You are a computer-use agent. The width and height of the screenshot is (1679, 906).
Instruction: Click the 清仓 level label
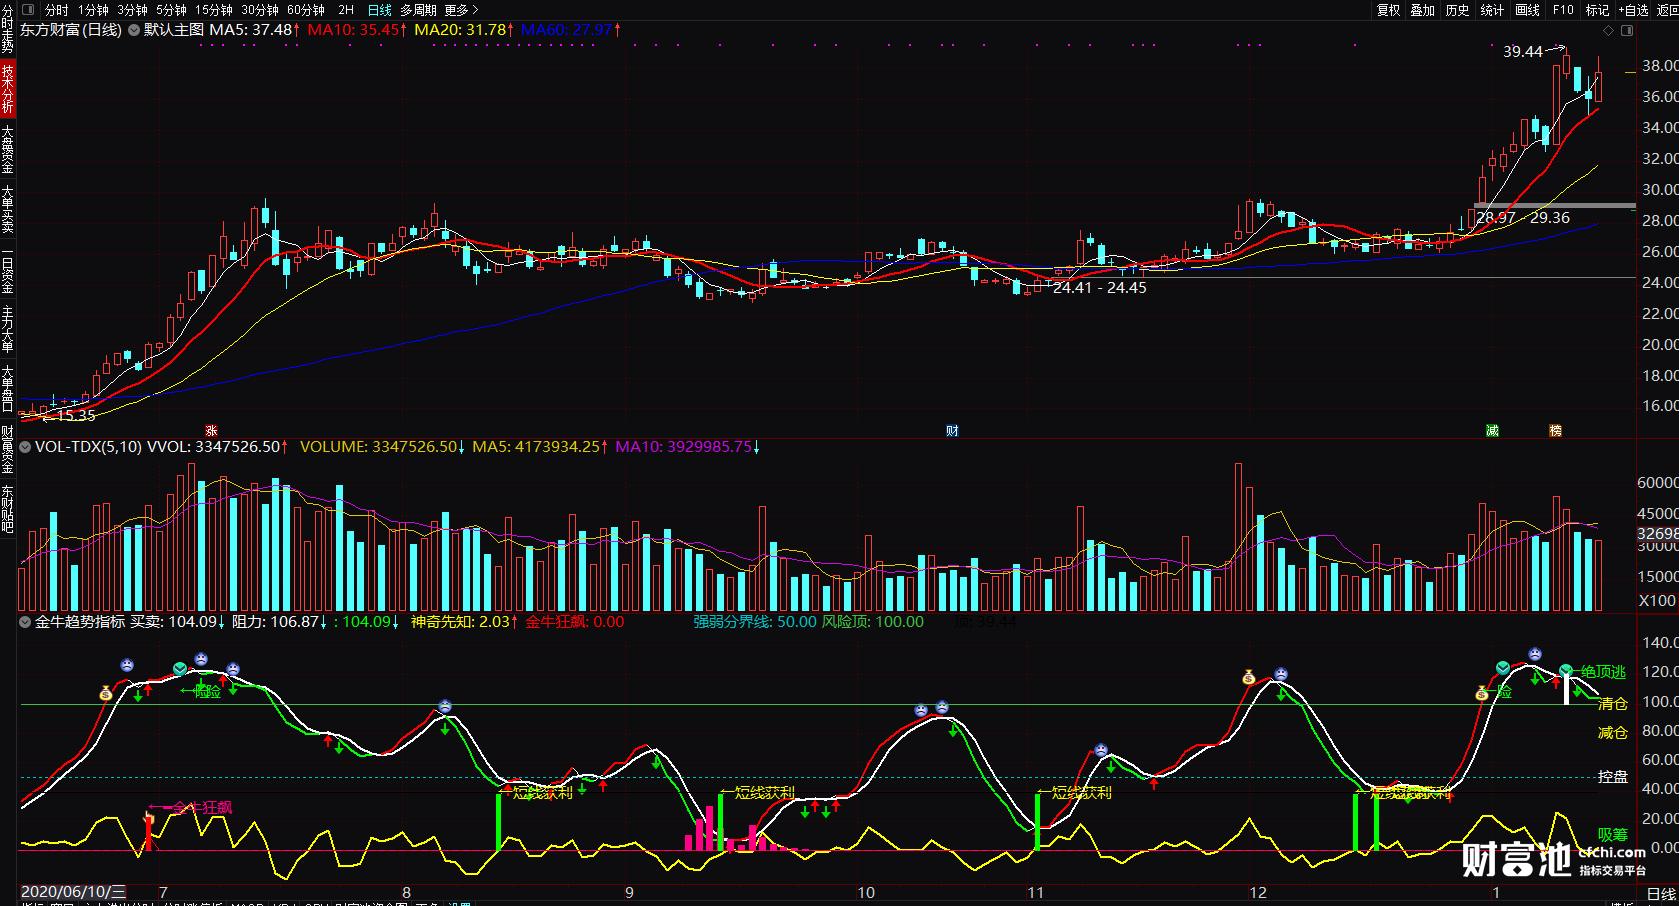click(x=1612, y=704)
